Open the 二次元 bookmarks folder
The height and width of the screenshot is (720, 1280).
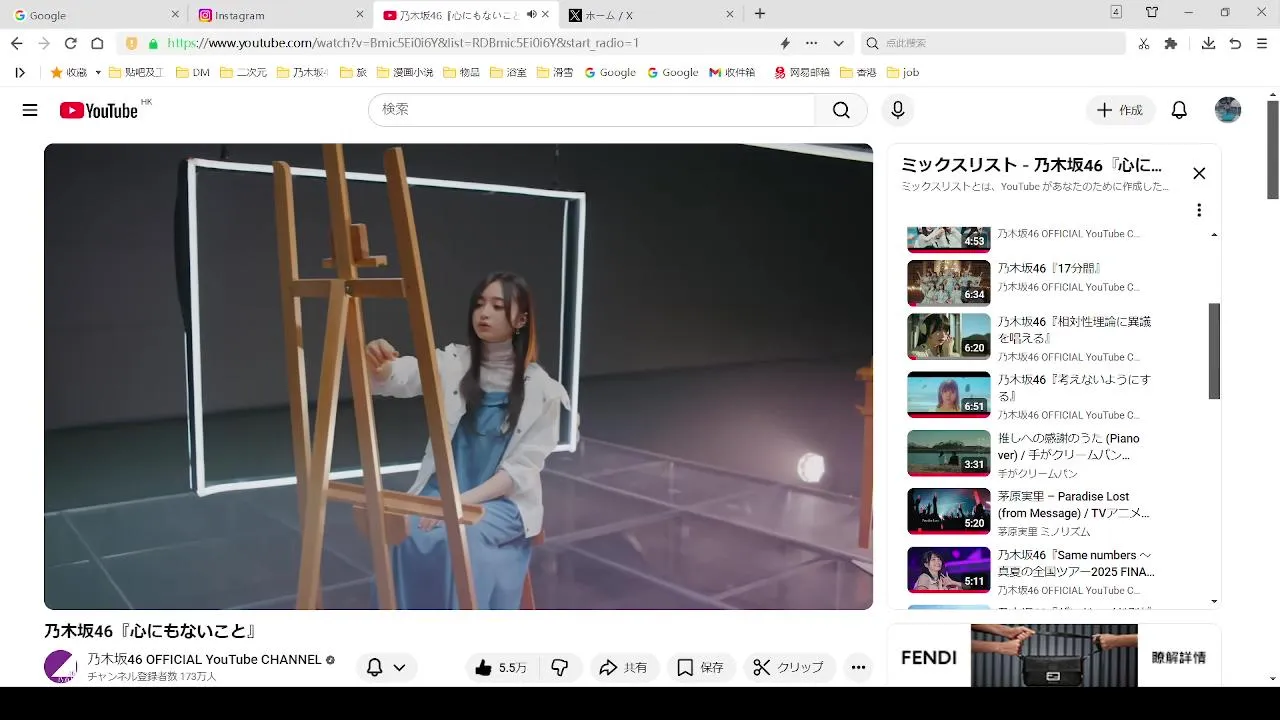point(243,72)
